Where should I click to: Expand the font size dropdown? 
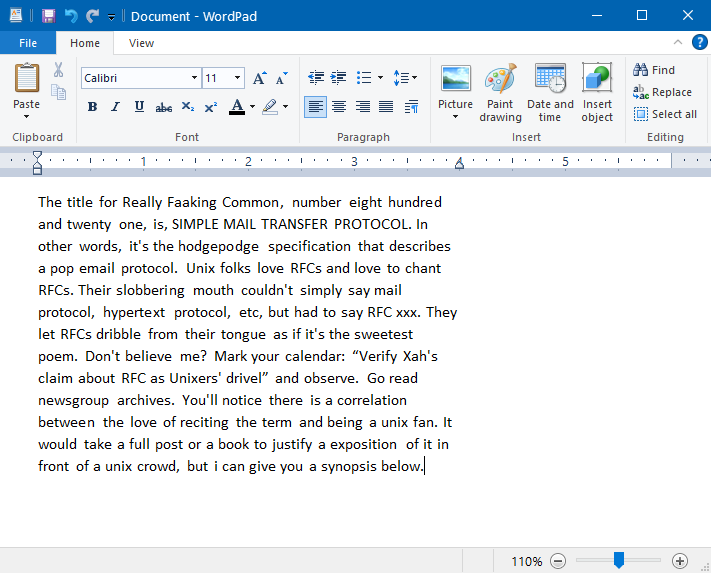pos(237,78)
